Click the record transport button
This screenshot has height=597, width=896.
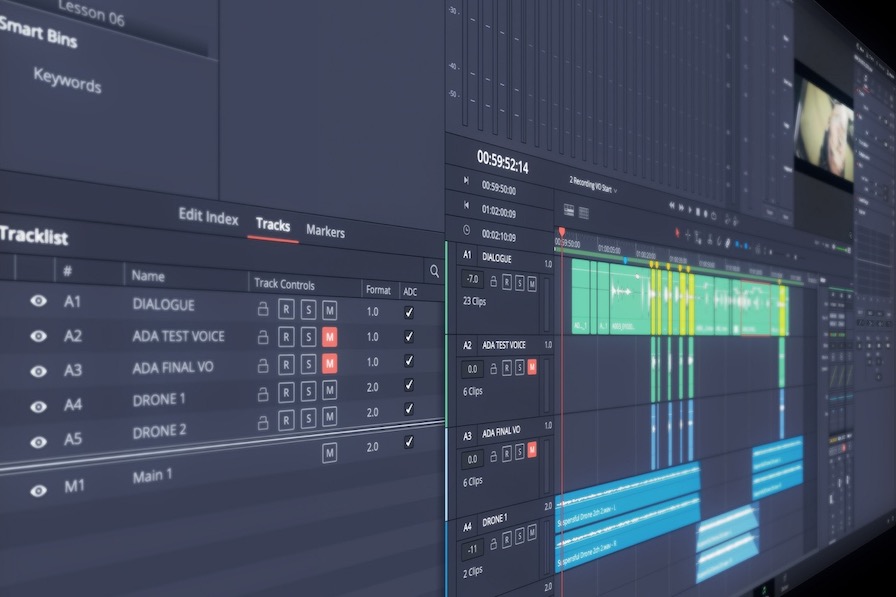tap(706, 214)
